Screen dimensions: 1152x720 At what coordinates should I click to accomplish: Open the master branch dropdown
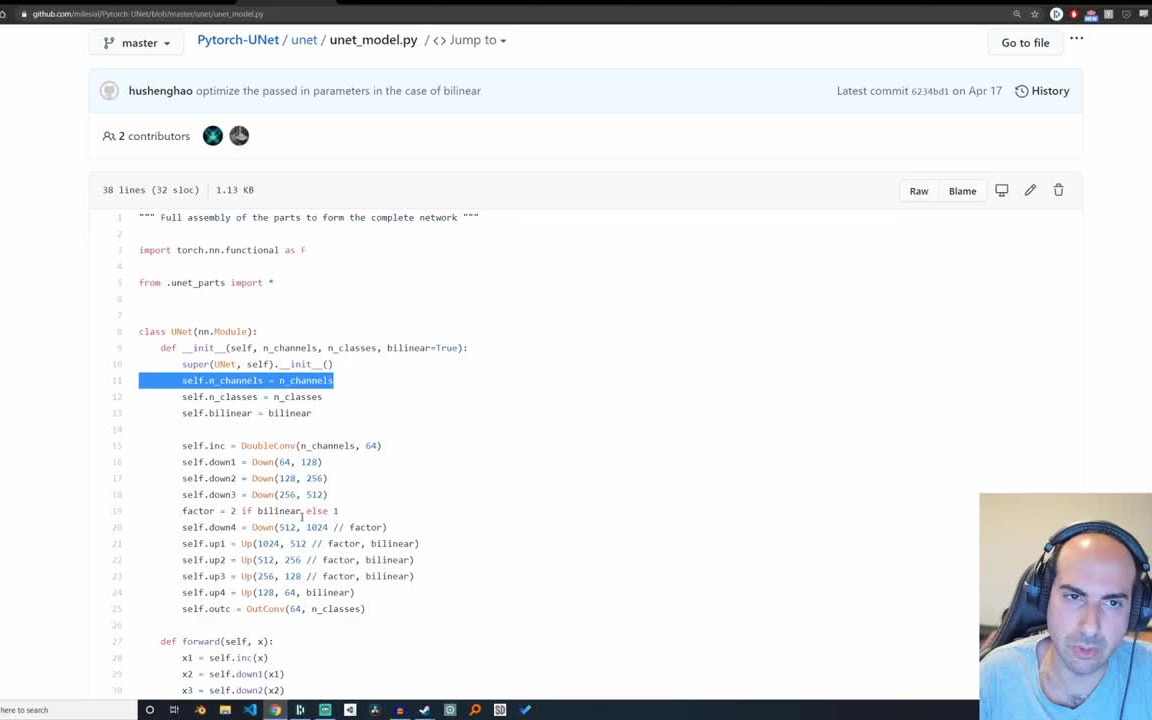[x=137, y=43]
